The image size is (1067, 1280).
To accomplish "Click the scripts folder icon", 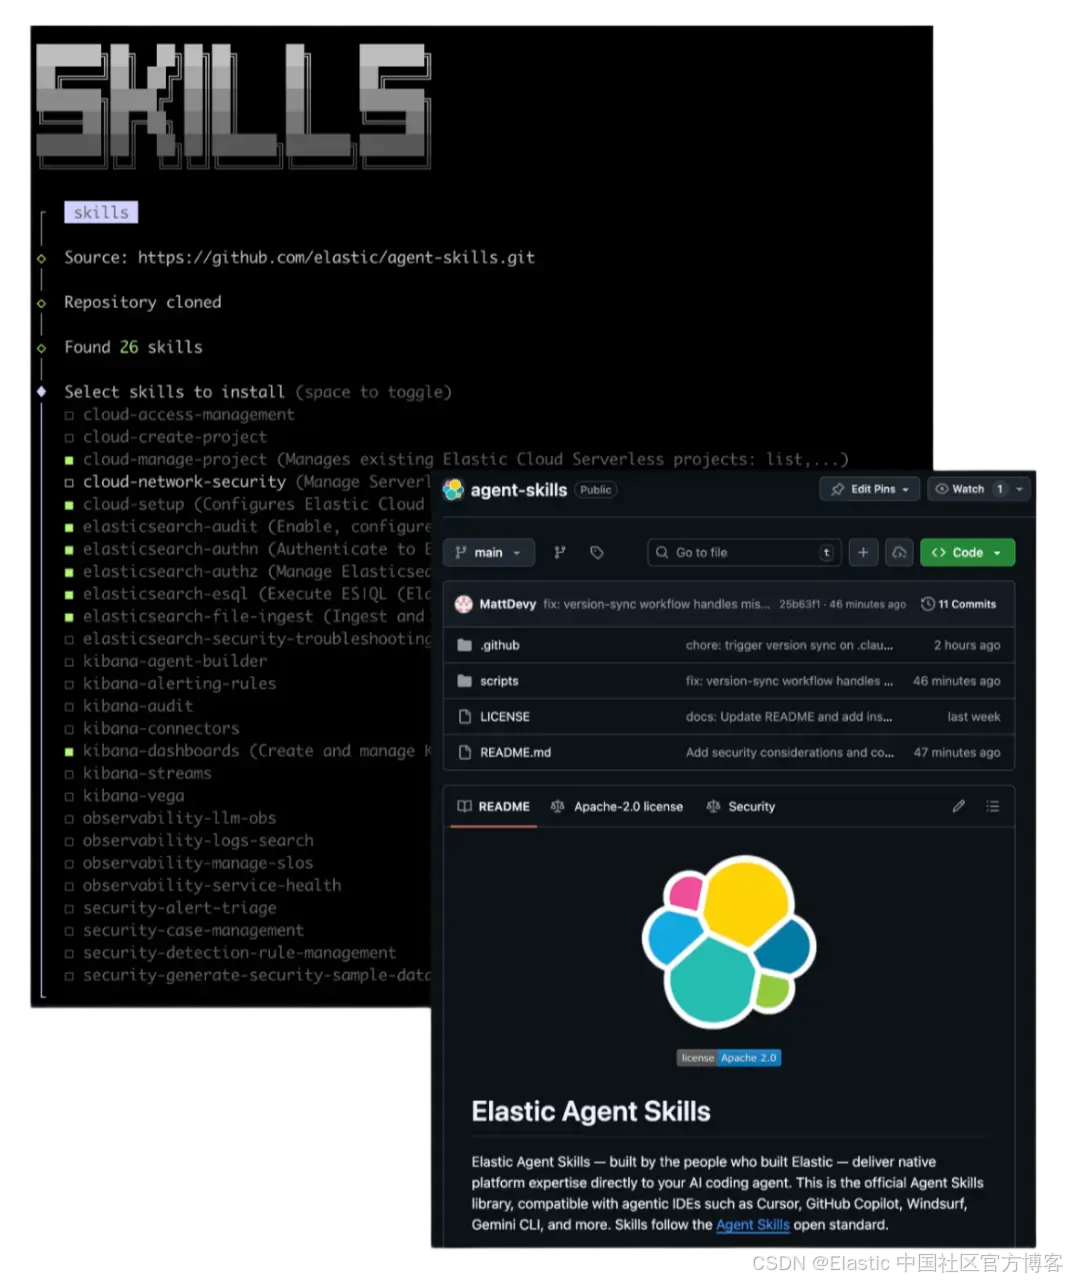I will pos(465,681).
